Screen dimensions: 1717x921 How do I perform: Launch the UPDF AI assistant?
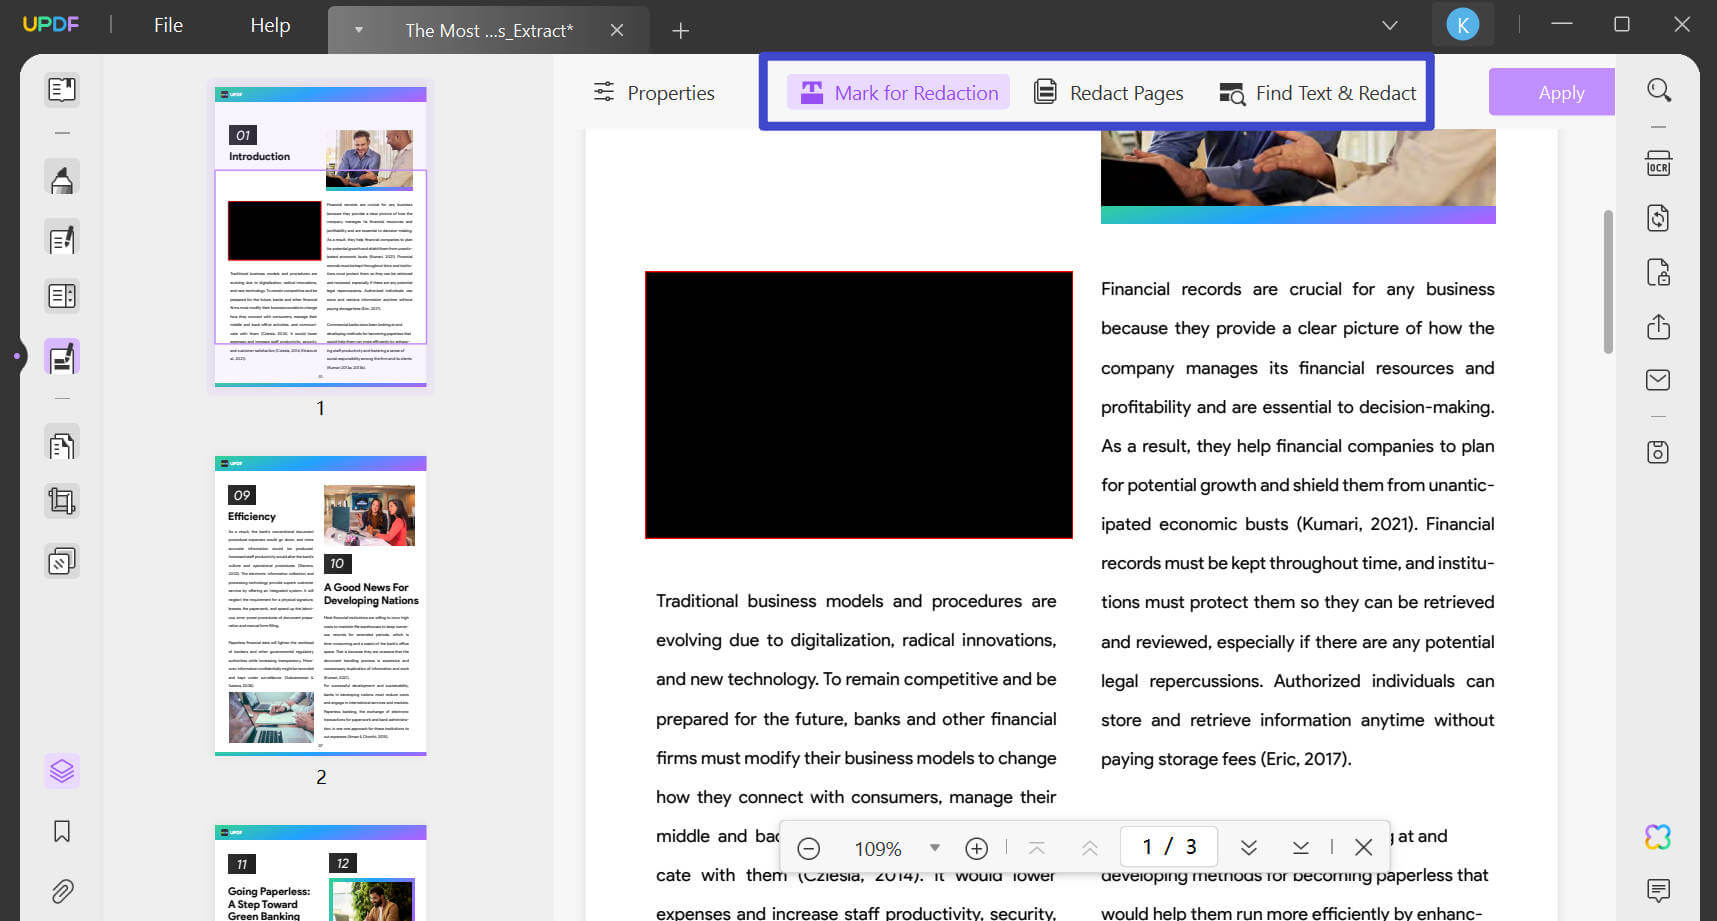pyautogui.click(x=1659, y=836)
